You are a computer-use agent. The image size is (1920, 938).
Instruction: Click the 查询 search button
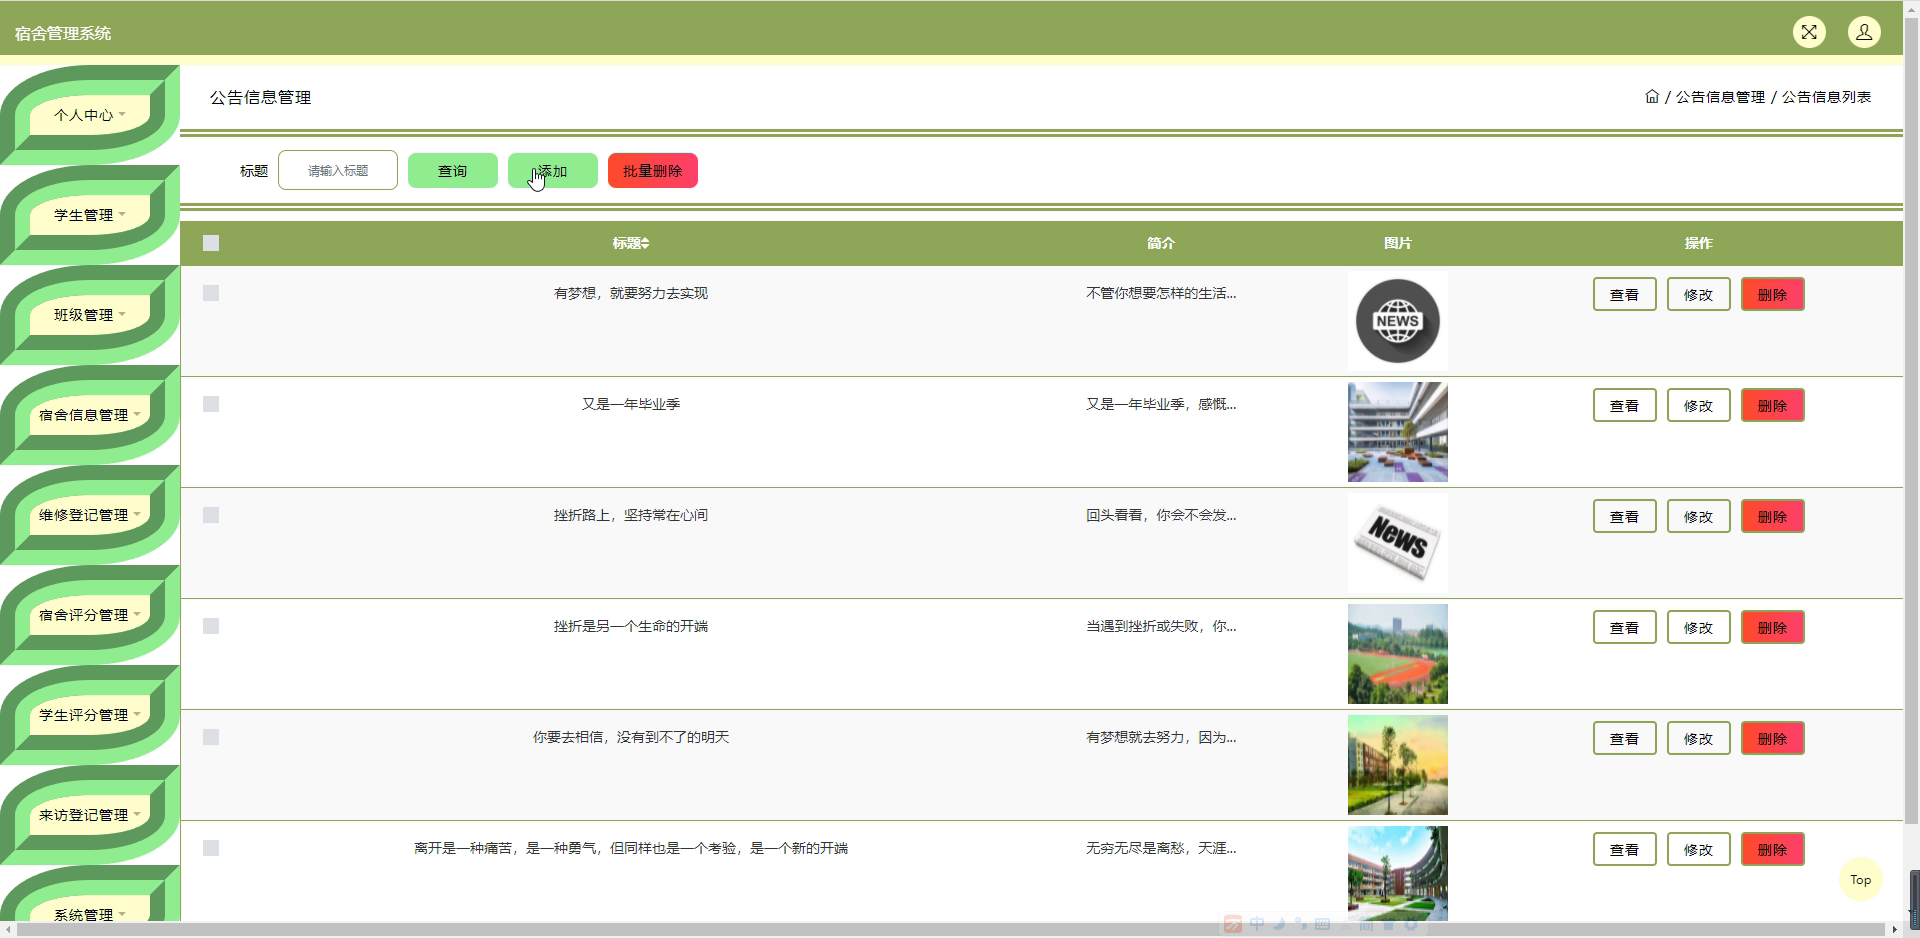(453, 171)
